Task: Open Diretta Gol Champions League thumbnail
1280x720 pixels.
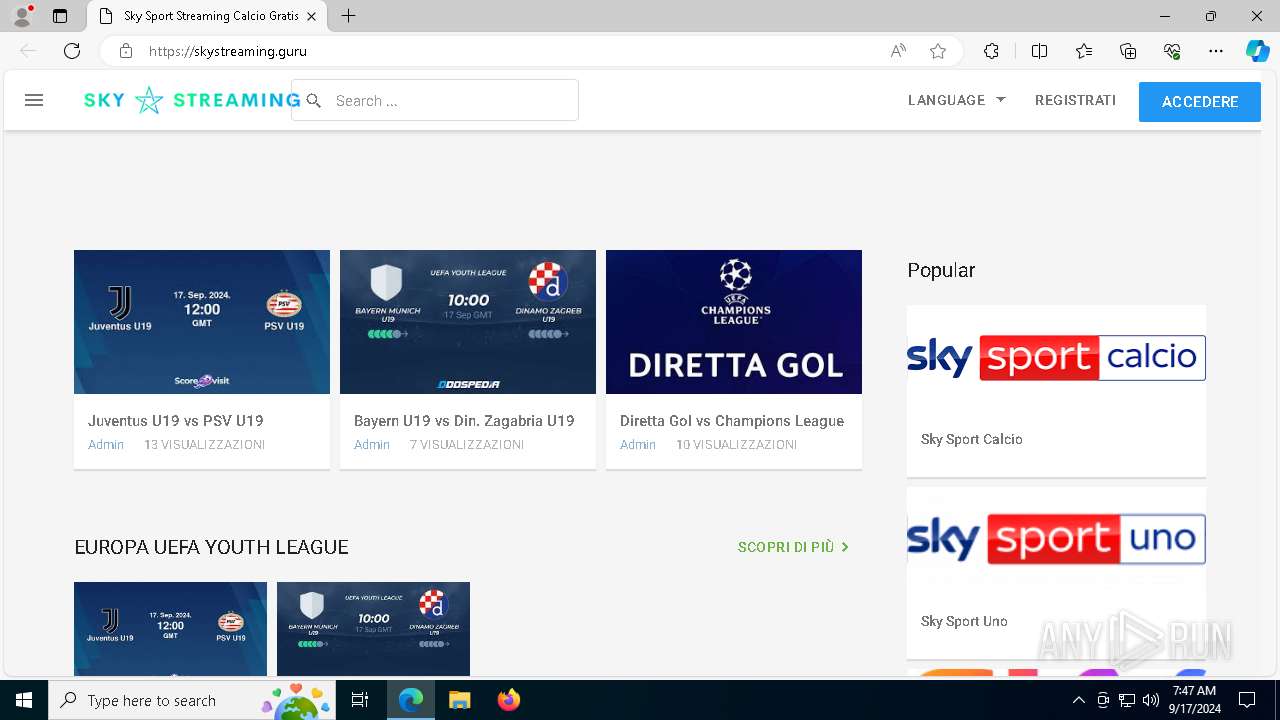Action: pos(734,322)
